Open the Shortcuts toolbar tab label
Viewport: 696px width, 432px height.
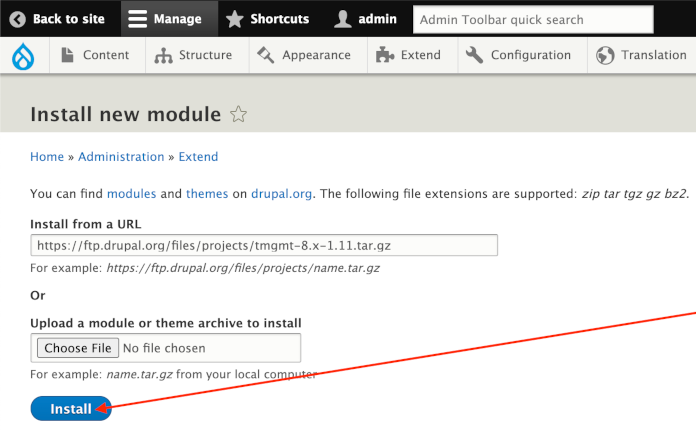click(280, 19)
